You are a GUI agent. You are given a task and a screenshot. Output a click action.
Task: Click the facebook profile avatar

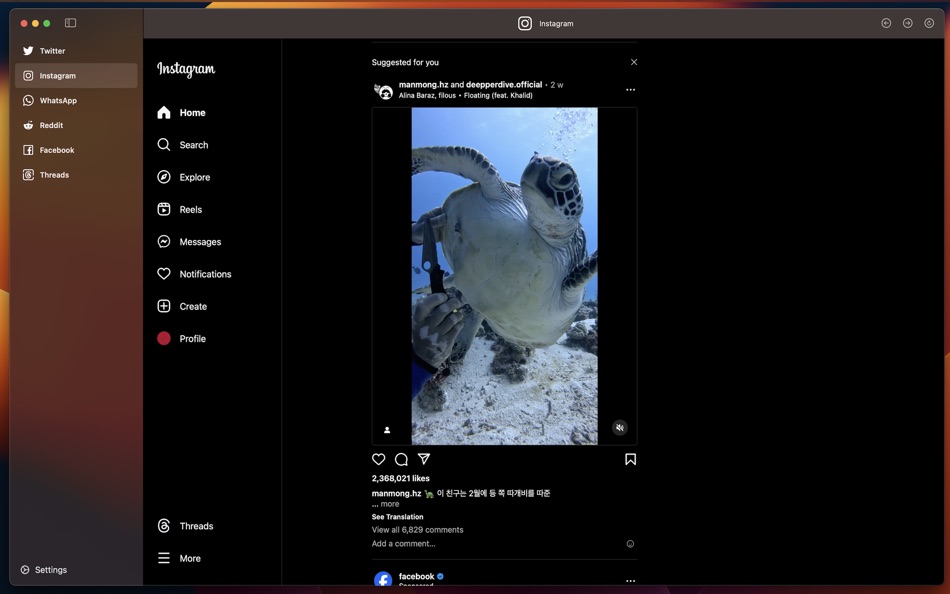[x=383, y=579]
